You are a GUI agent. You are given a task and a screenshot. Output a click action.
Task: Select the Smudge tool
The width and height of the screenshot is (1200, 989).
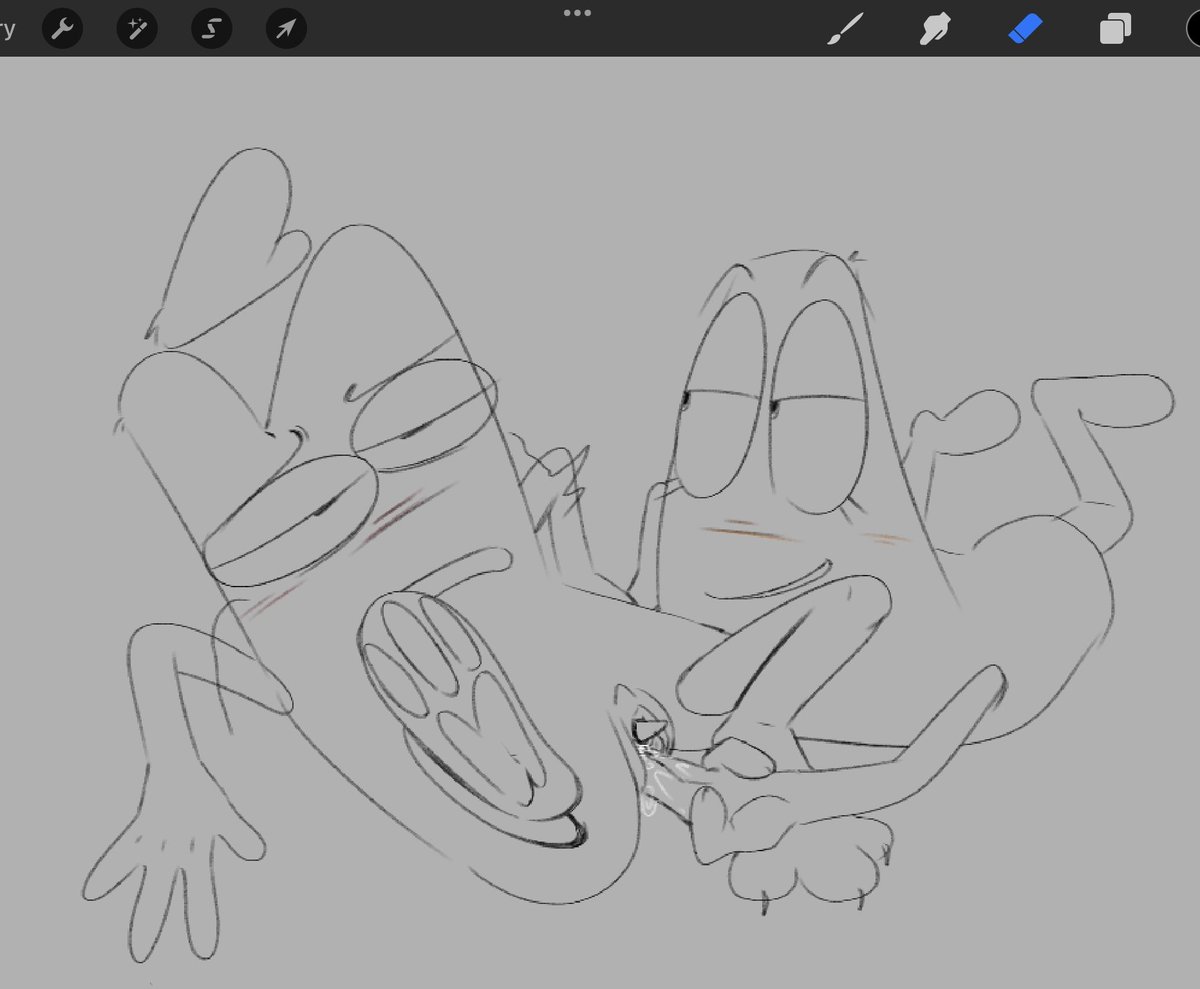click(x=935, y=30)
